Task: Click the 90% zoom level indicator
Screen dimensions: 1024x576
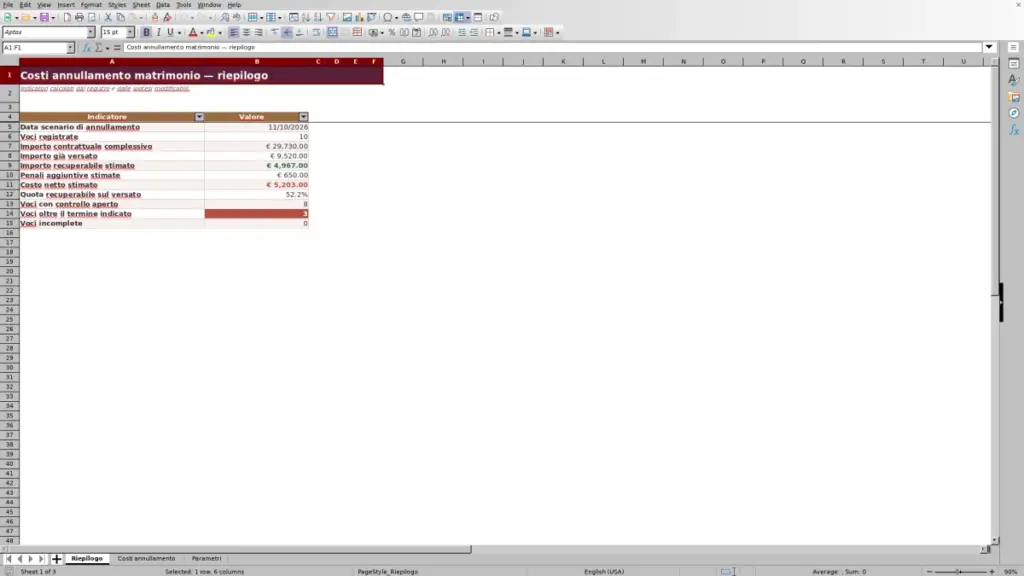Action: [x=1011, y=571]
